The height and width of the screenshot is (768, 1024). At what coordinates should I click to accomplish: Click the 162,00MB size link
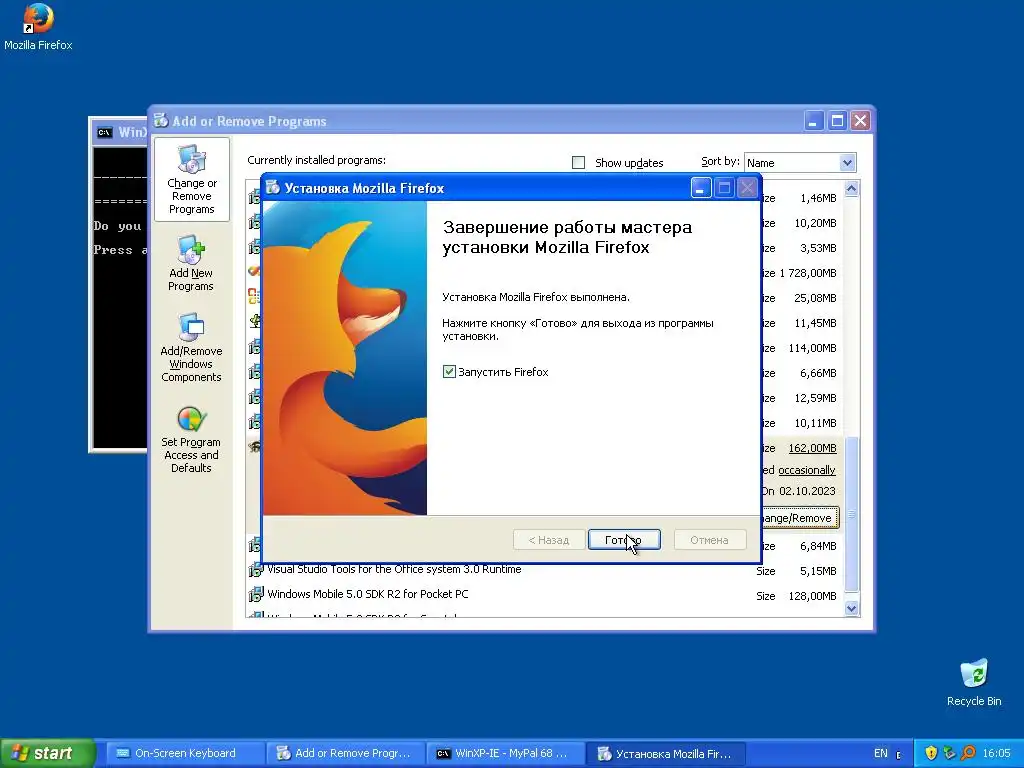(812, 448)
